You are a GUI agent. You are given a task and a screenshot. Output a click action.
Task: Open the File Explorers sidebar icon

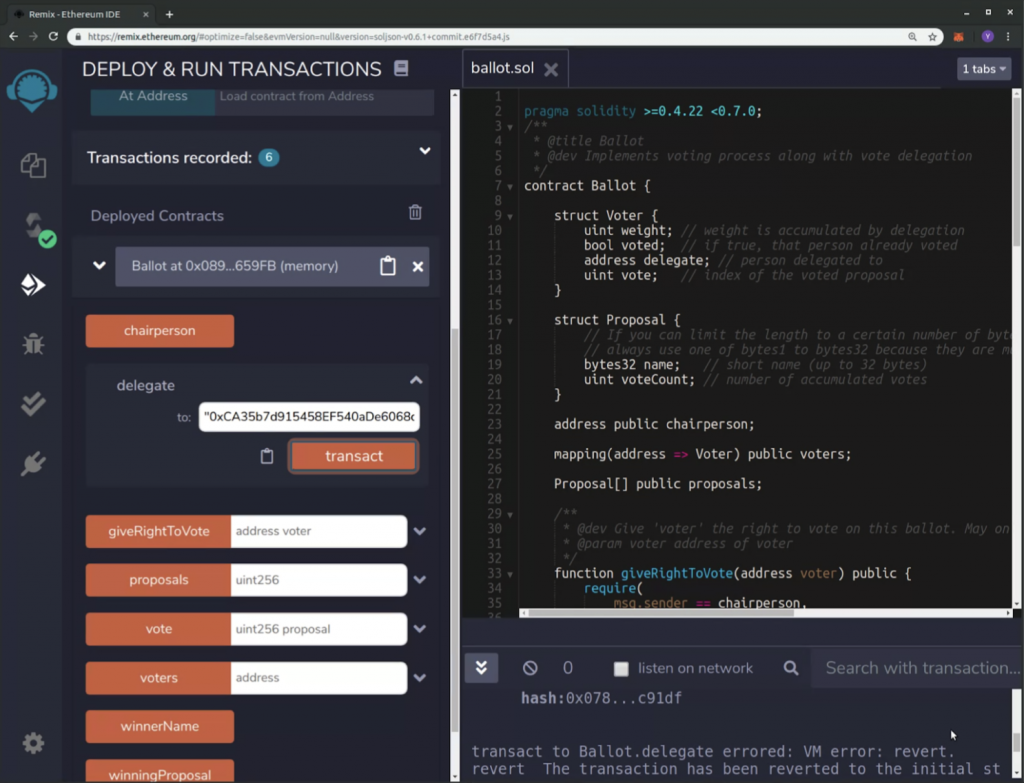tap(33, 165)
